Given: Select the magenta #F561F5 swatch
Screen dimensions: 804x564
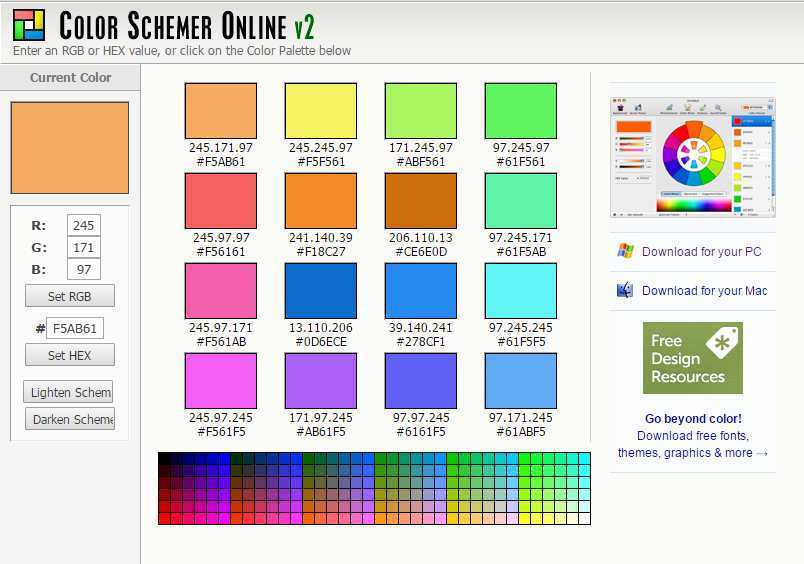Looking at the screenshot, I should [x=221, y=380].
